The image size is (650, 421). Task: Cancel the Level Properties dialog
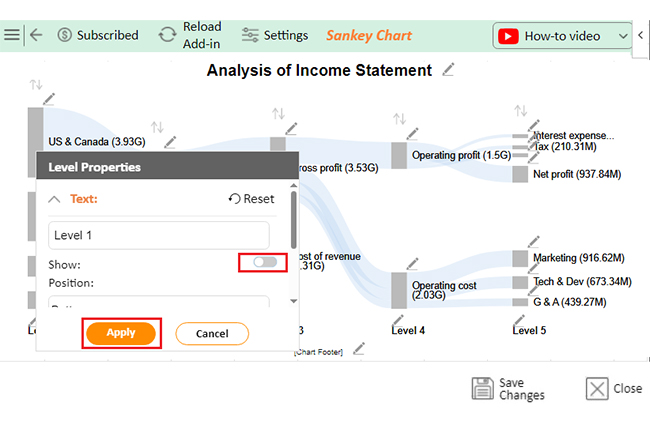click(x=212, y=334)
